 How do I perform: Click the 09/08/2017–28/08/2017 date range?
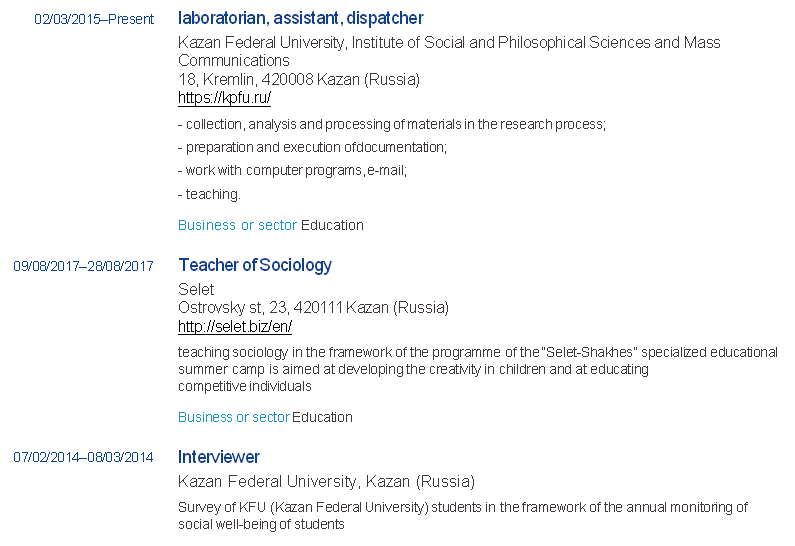point(83,266)
